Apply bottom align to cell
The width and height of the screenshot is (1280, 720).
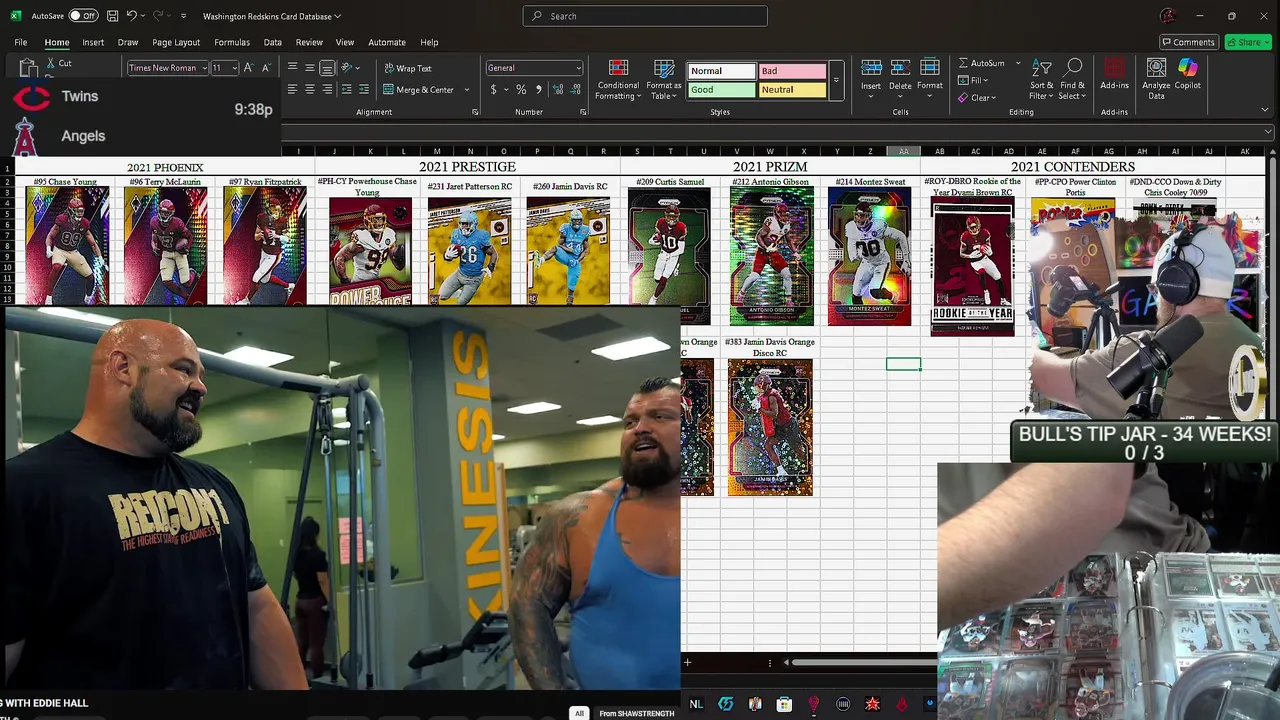pos(327,68)
